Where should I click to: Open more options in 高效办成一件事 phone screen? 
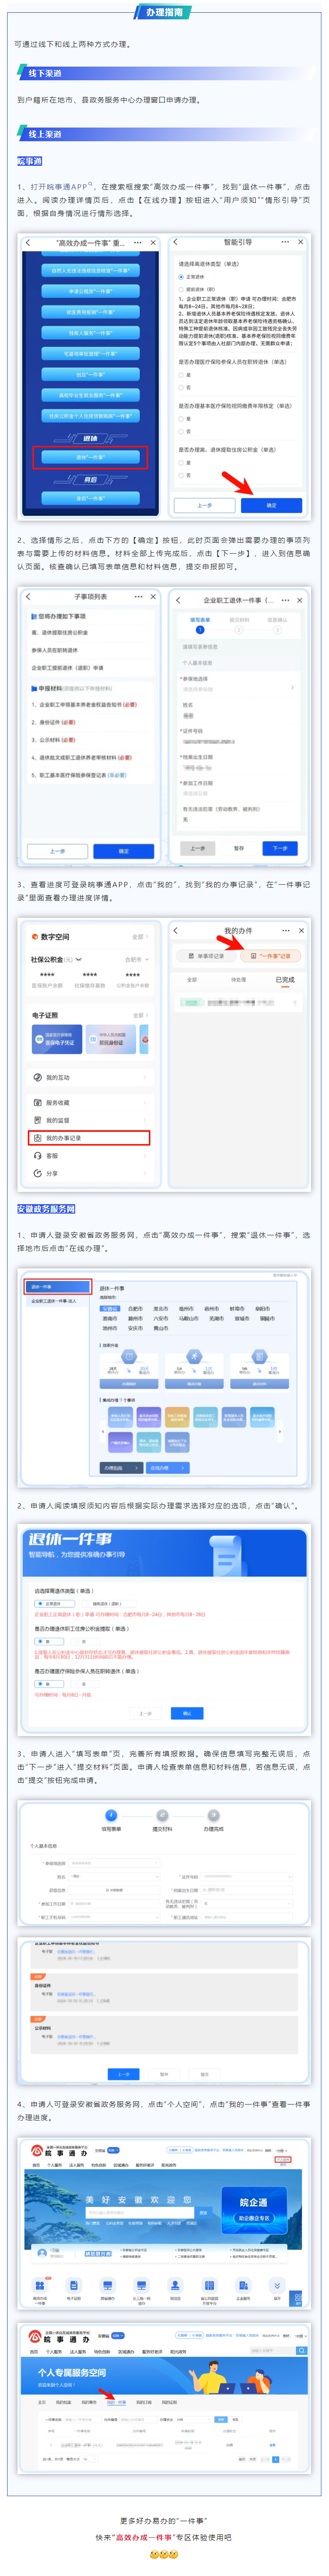point(138,242)
